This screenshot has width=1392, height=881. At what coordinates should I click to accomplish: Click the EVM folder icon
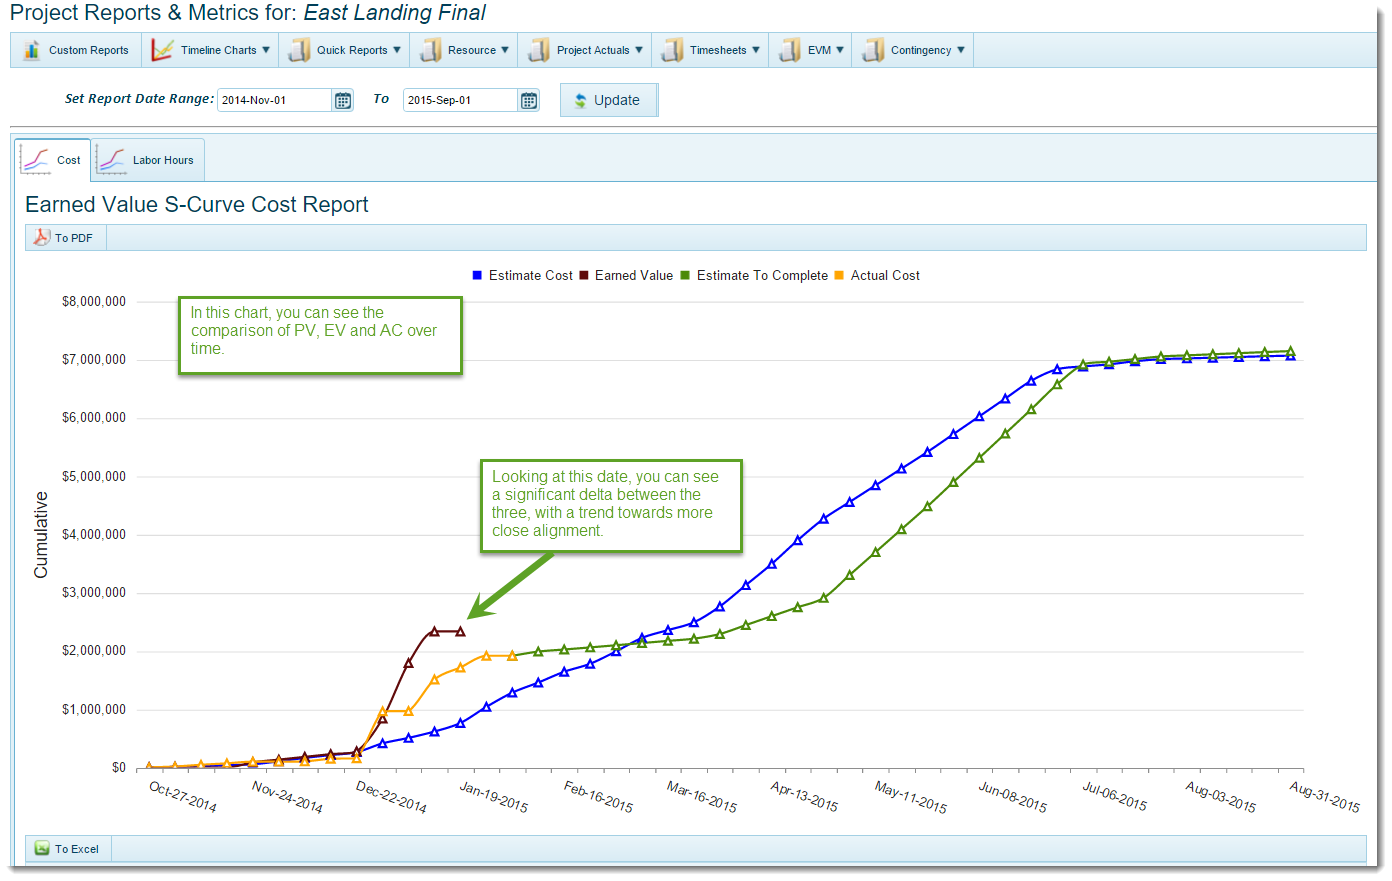point(790,50)
